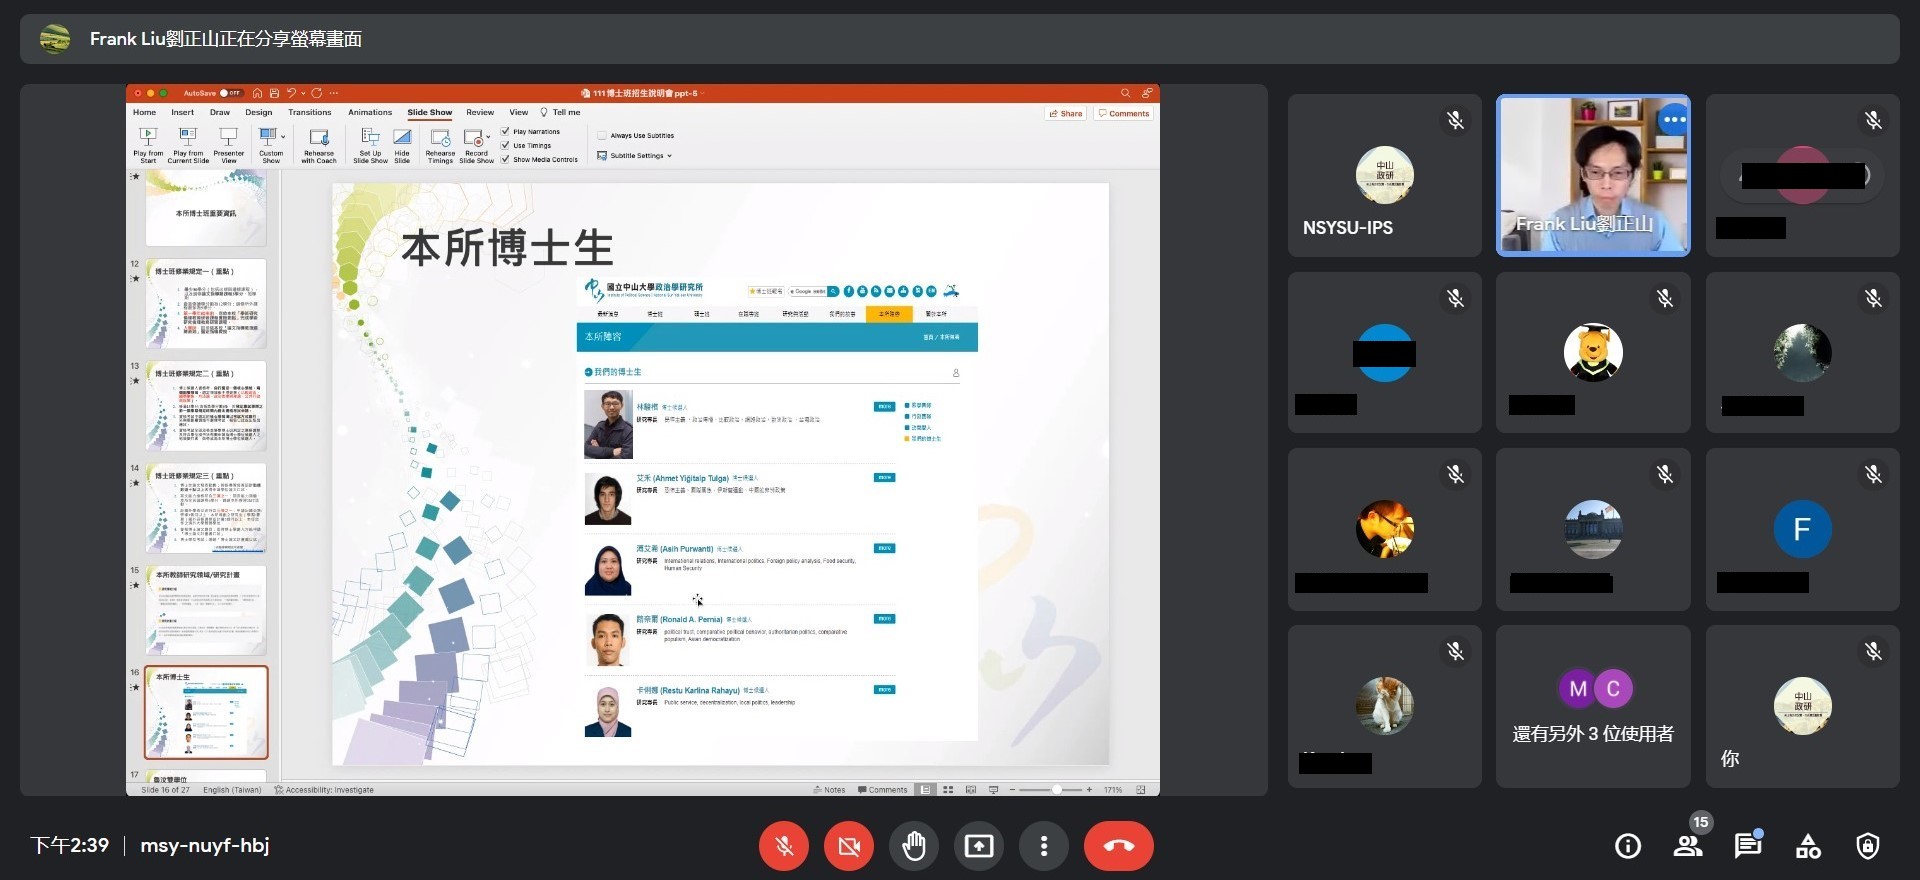Image resolution: width=1920 pixels, height=880 pixels.
Task: Unmute the microphone in call controls
Action: (784, 846)
